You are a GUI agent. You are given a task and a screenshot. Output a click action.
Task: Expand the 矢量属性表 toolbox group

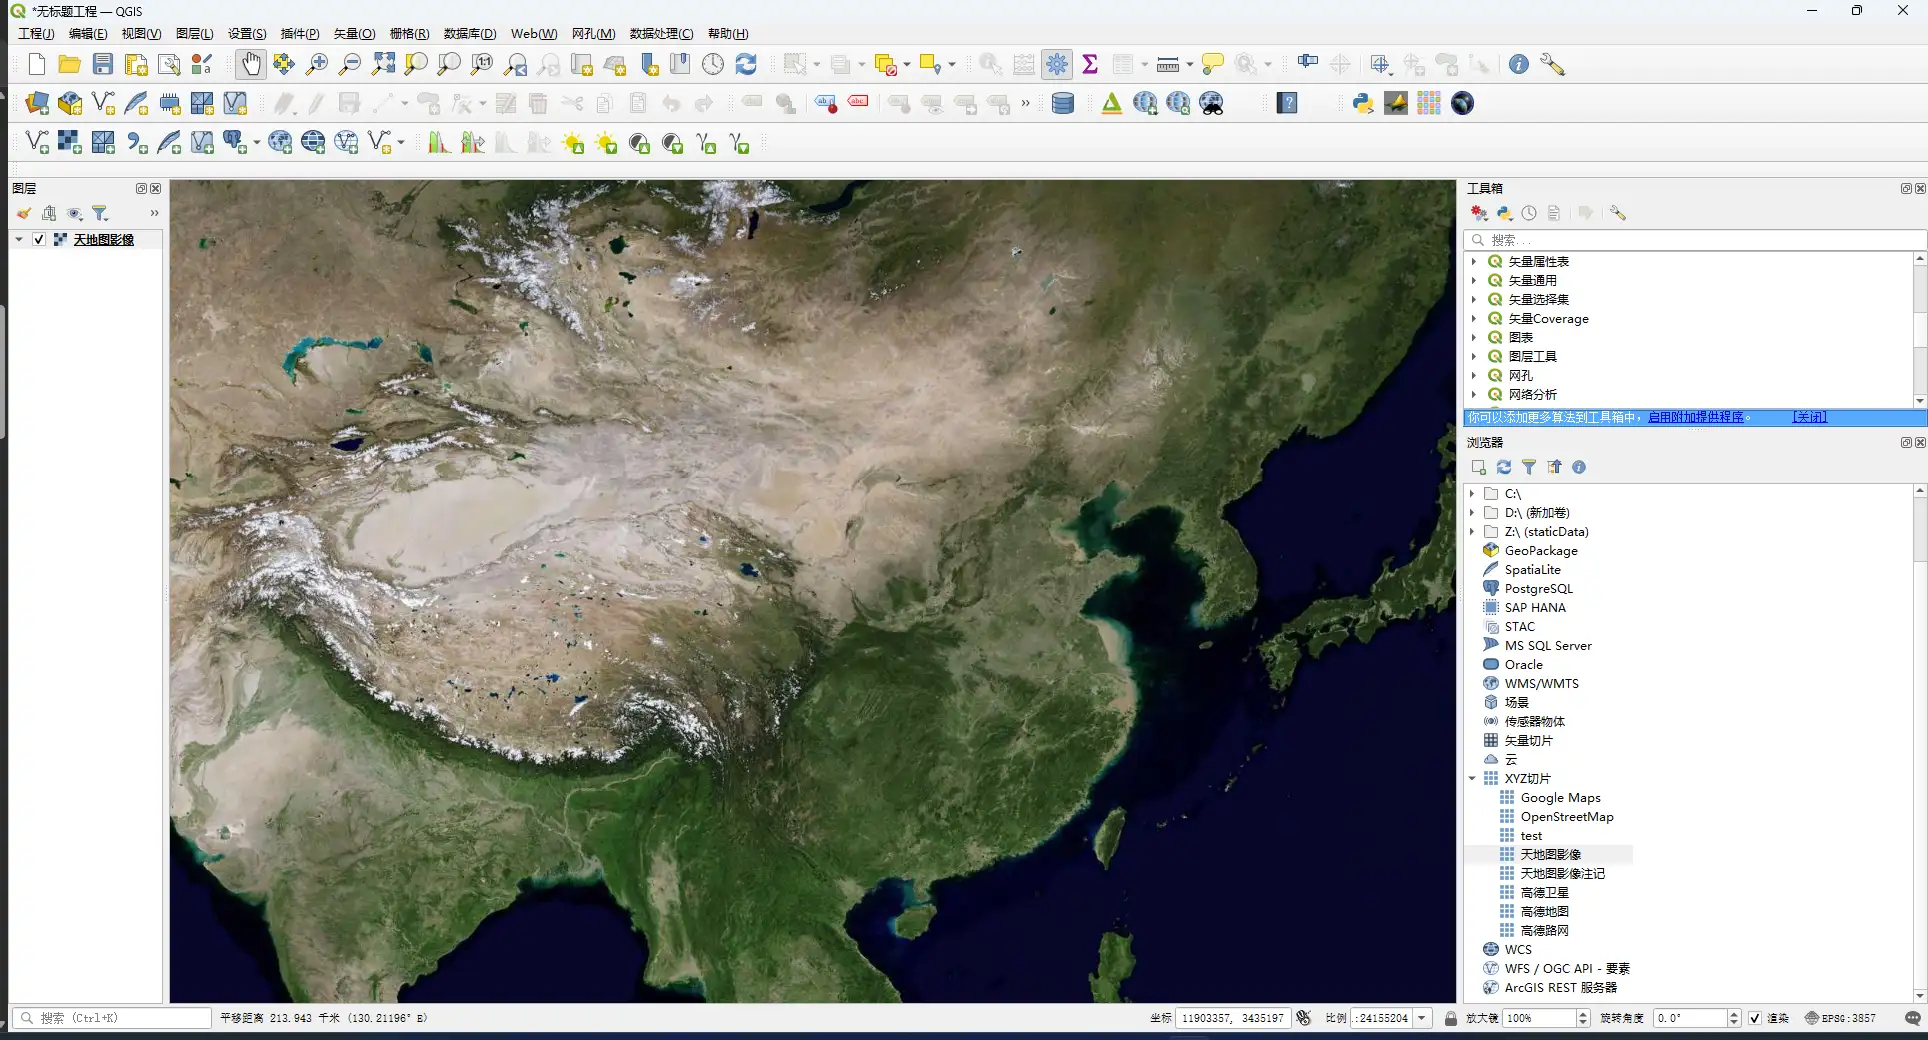coord(1474,261)
